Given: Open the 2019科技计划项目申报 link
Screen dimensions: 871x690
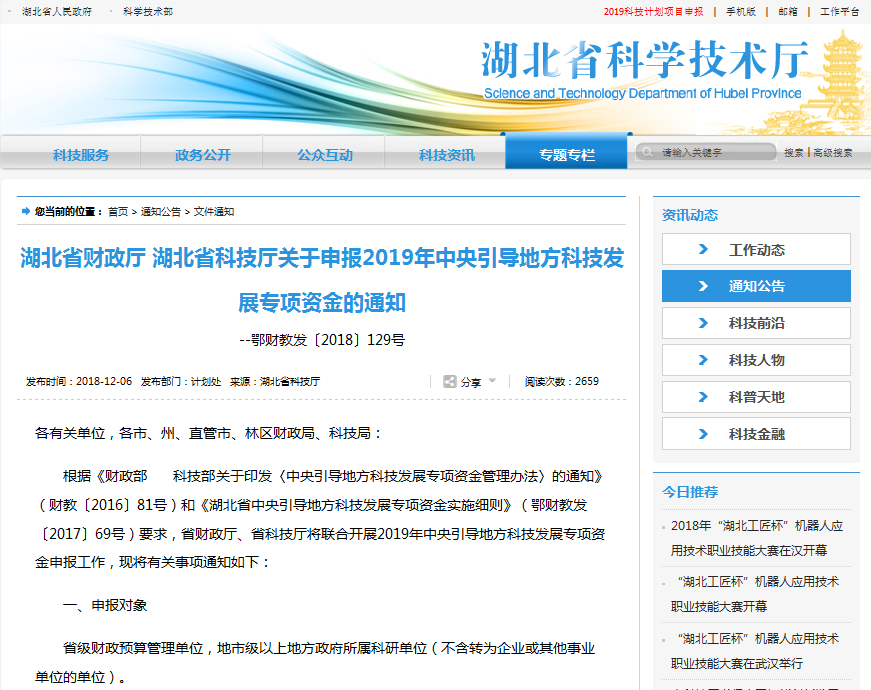Looking at the screenshot, I should click(x=653, y=12).
